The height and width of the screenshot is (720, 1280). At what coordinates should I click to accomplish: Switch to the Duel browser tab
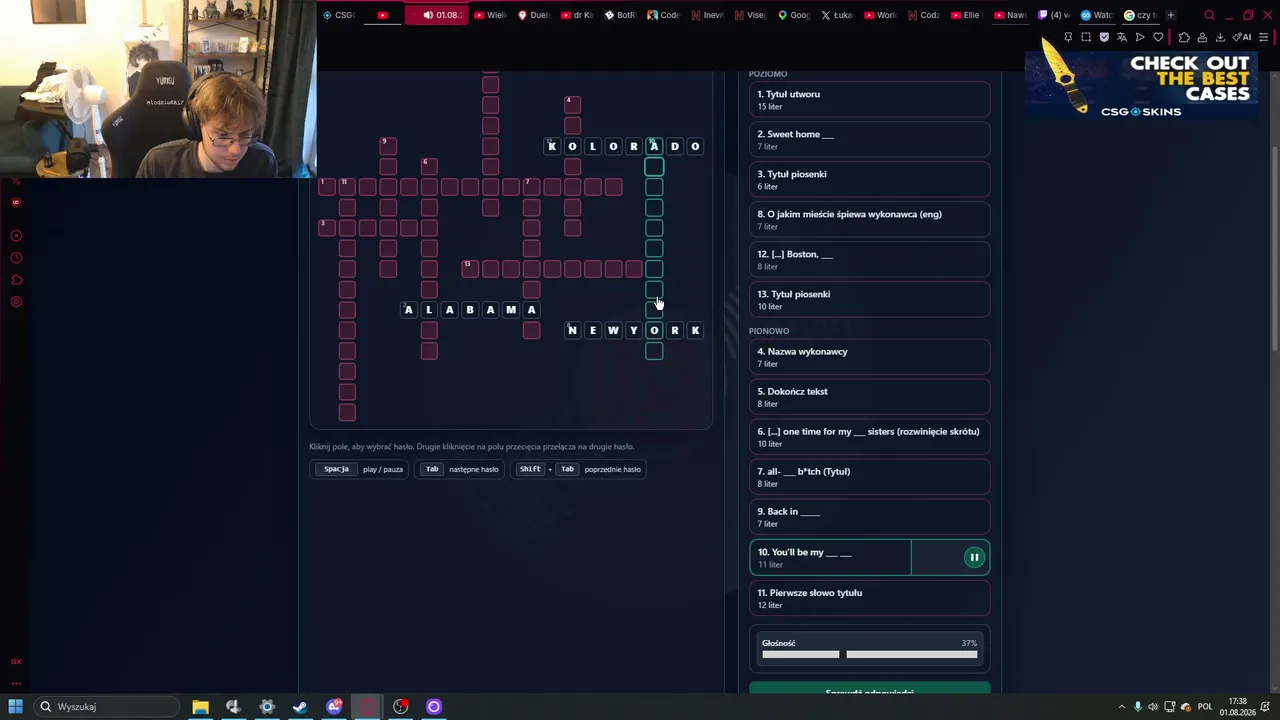(x=534, y=15)
